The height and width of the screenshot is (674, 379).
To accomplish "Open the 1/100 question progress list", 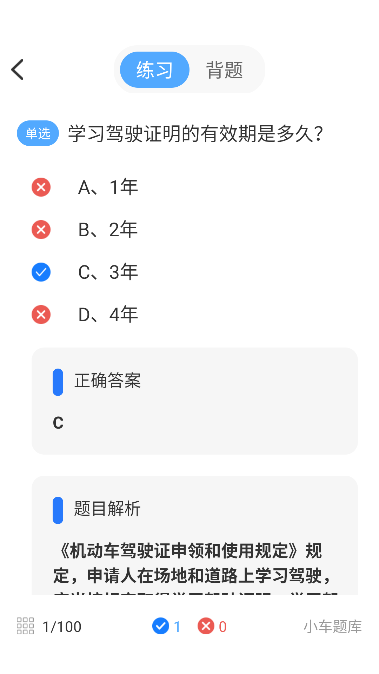I will pyautogui.click(x=62, y=626).
